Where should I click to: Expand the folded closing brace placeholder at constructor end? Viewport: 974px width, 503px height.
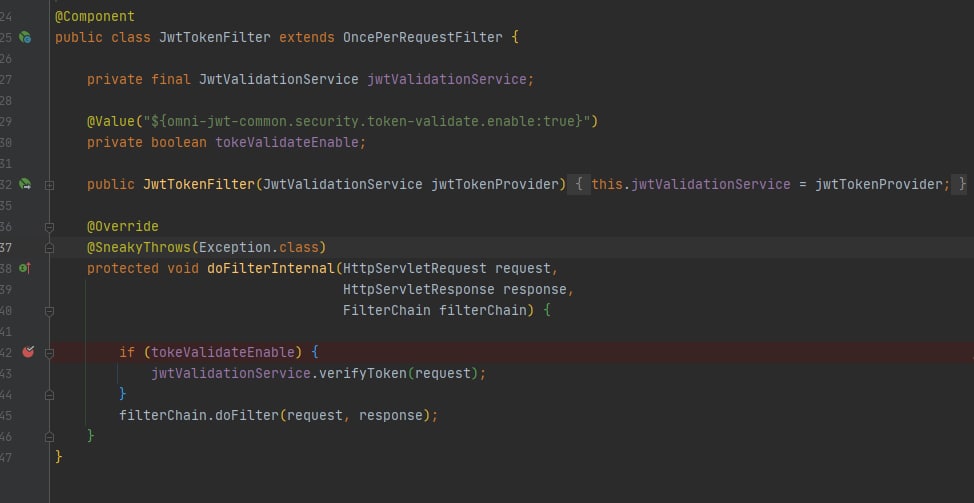pyautogui.click(x=959, y=184)
